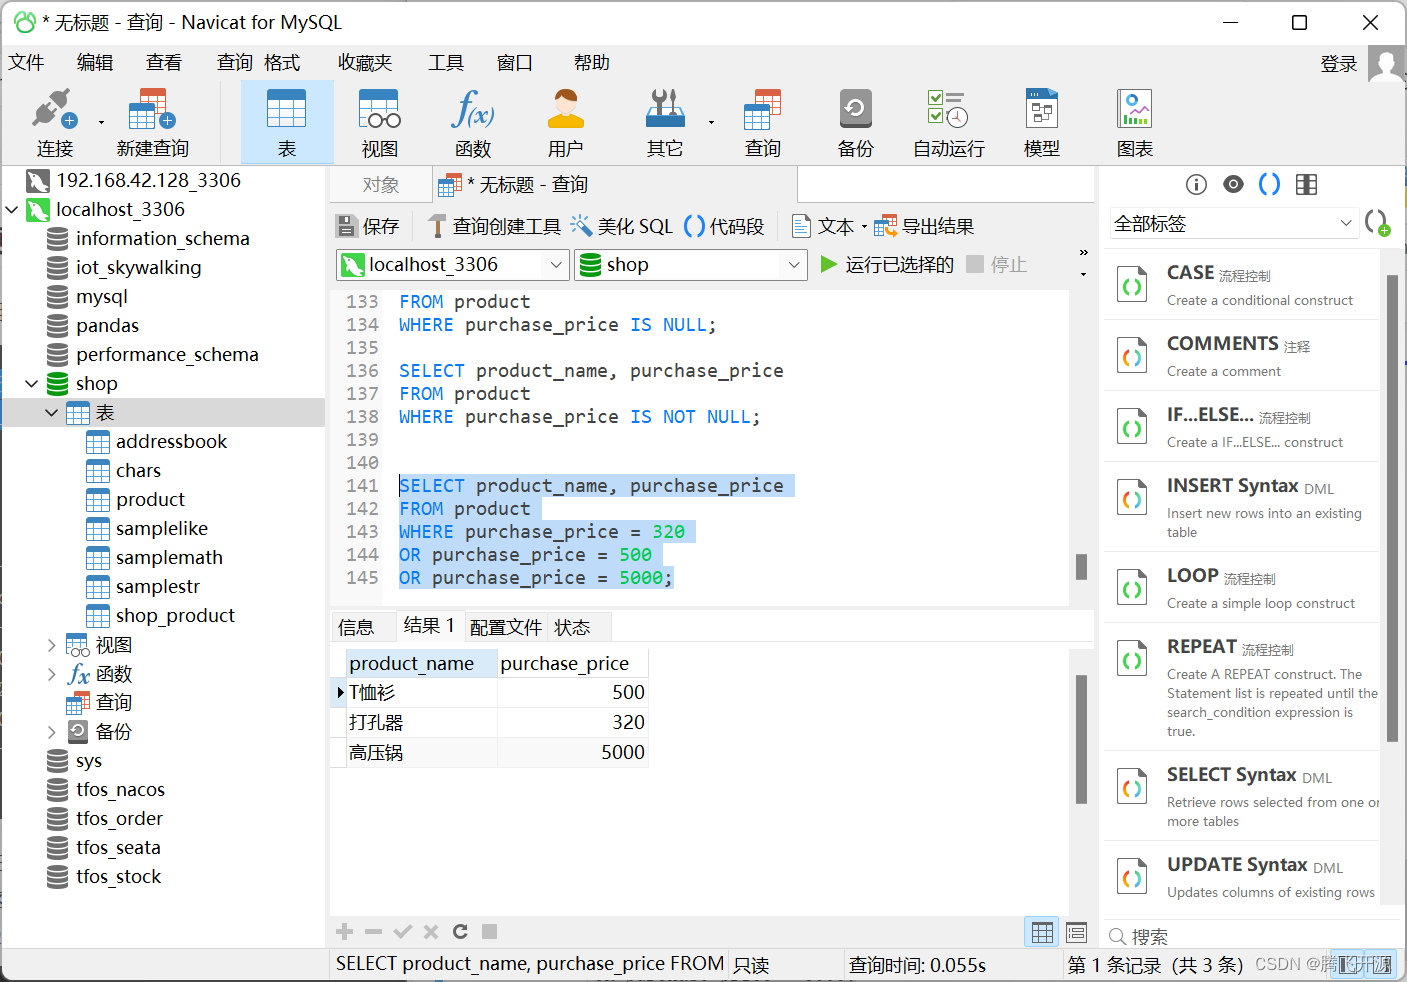
Task: Open the localhost_3306 connection dropdown
Action: pos(556,265)
